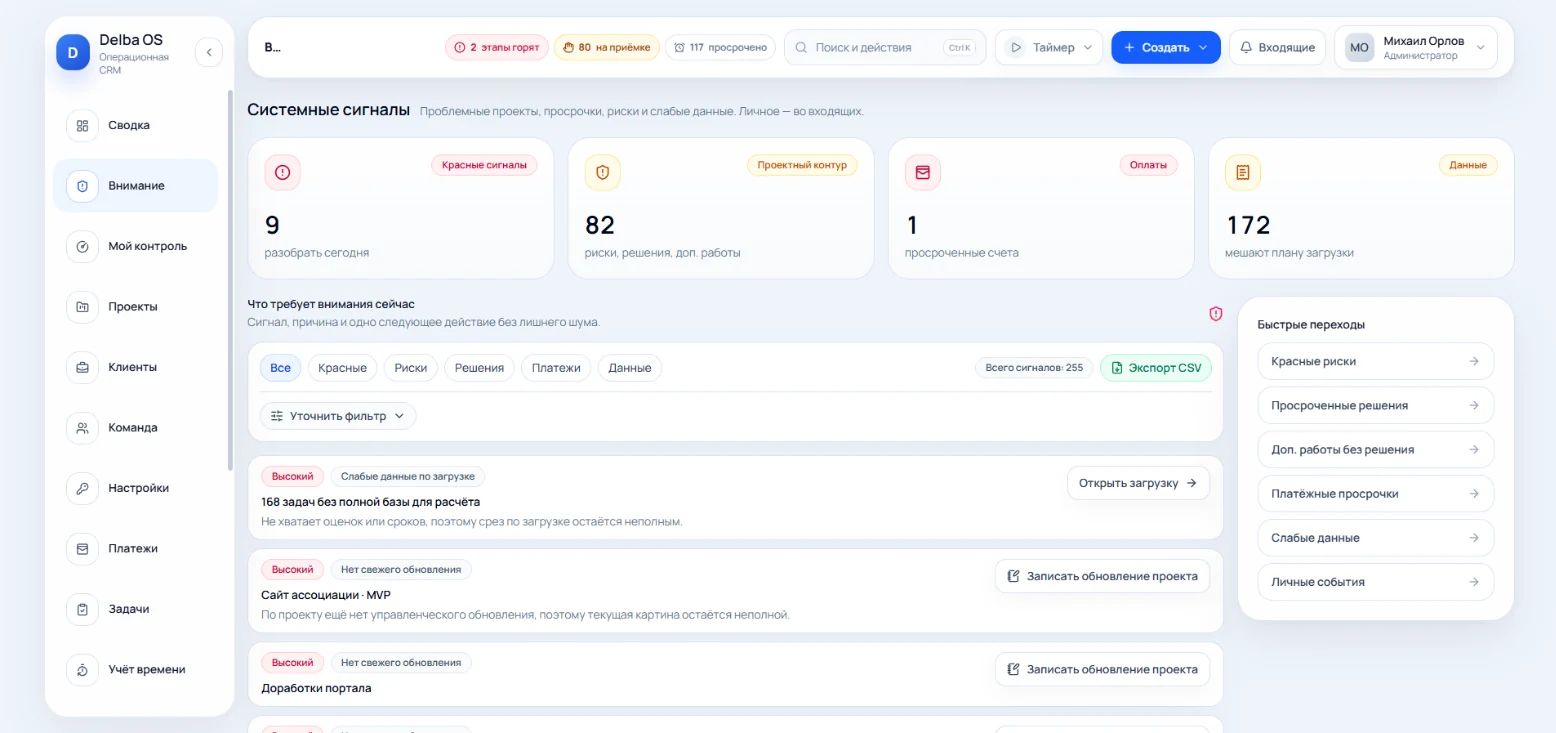The image size is (1556, 733).
Task: Open Красные риски quick link
Action: click(1376, 361)
